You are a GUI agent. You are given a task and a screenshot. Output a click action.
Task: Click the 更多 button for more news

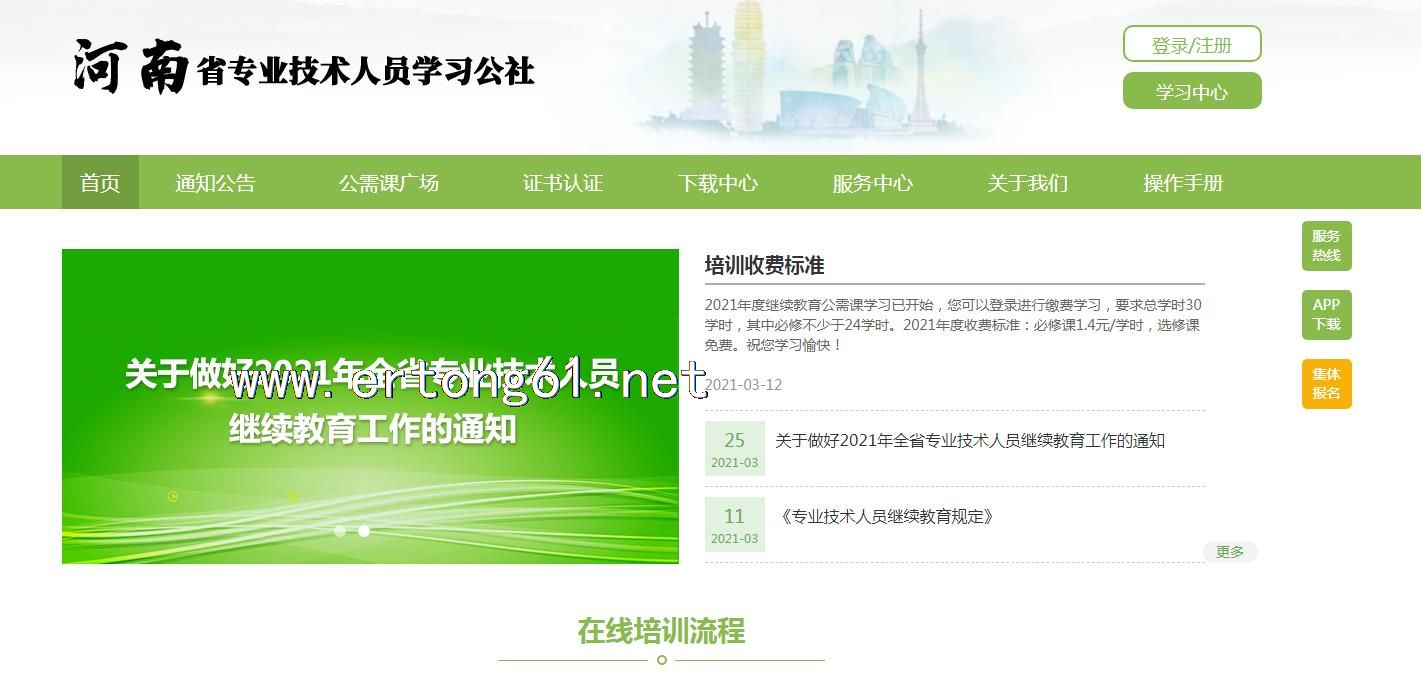click(1229, 552)
